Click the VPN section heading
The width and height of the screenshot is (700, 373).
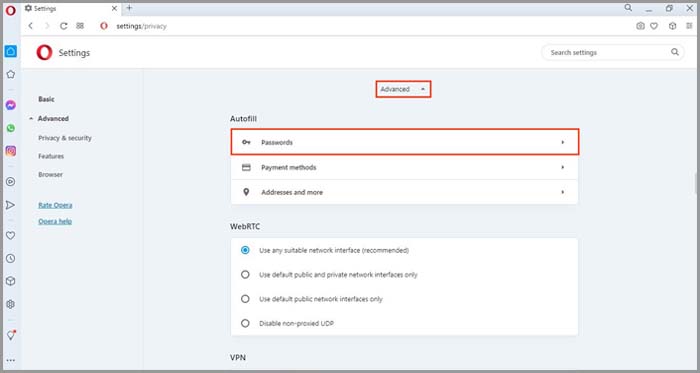(x=238, y=358)
